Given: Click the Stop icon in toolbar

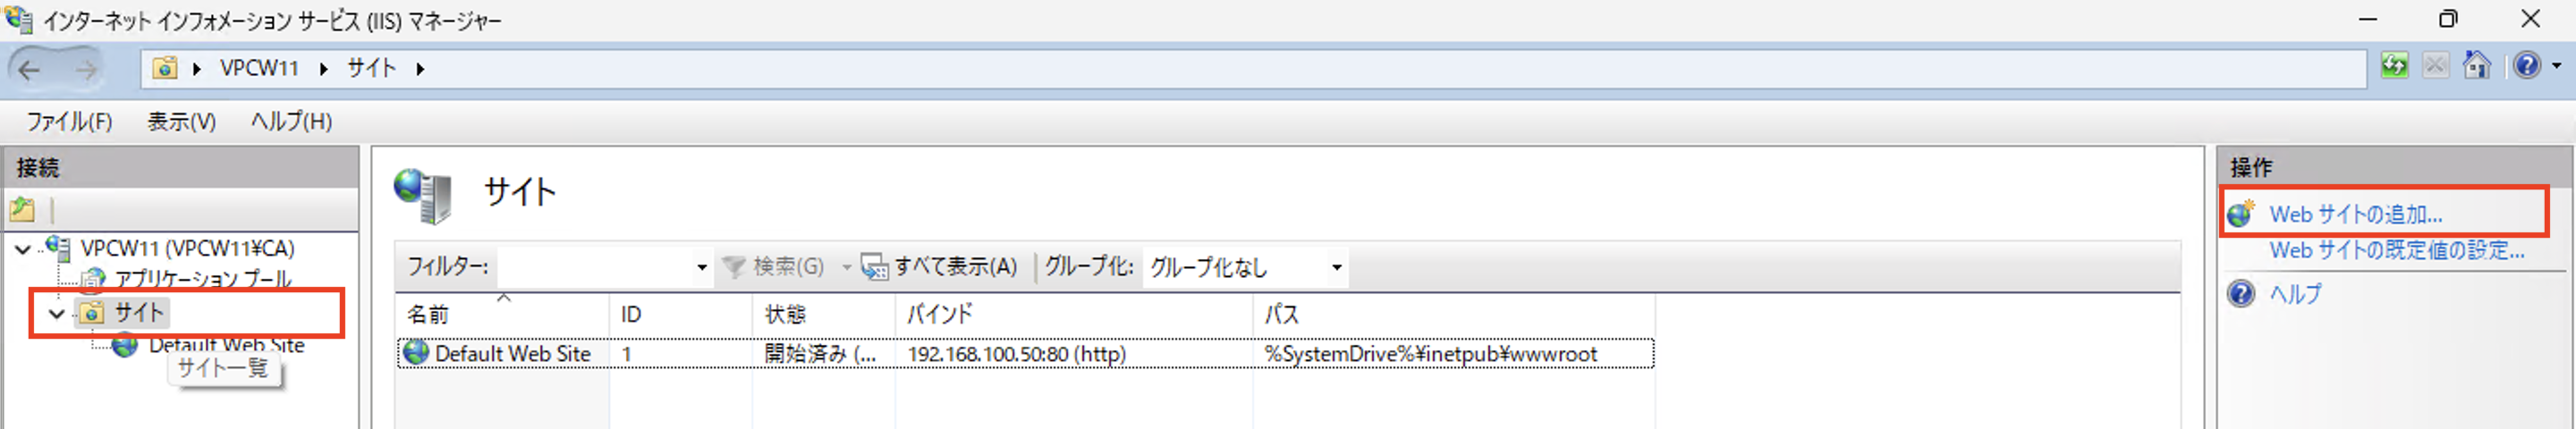Looking at the screenshot, I should pyautogui.click(x=2435, y=67).
